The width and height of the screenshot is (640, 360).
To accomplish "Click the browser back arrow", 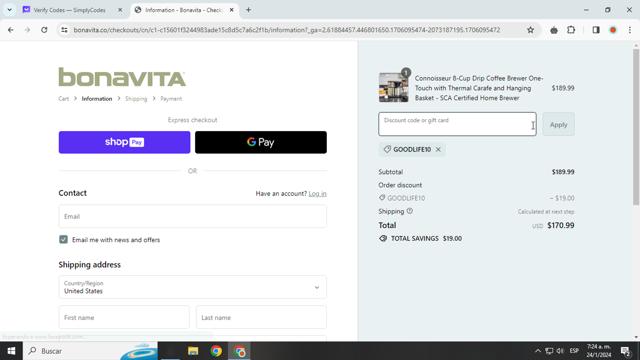I will pyautogui.click(x=11, y=30).
